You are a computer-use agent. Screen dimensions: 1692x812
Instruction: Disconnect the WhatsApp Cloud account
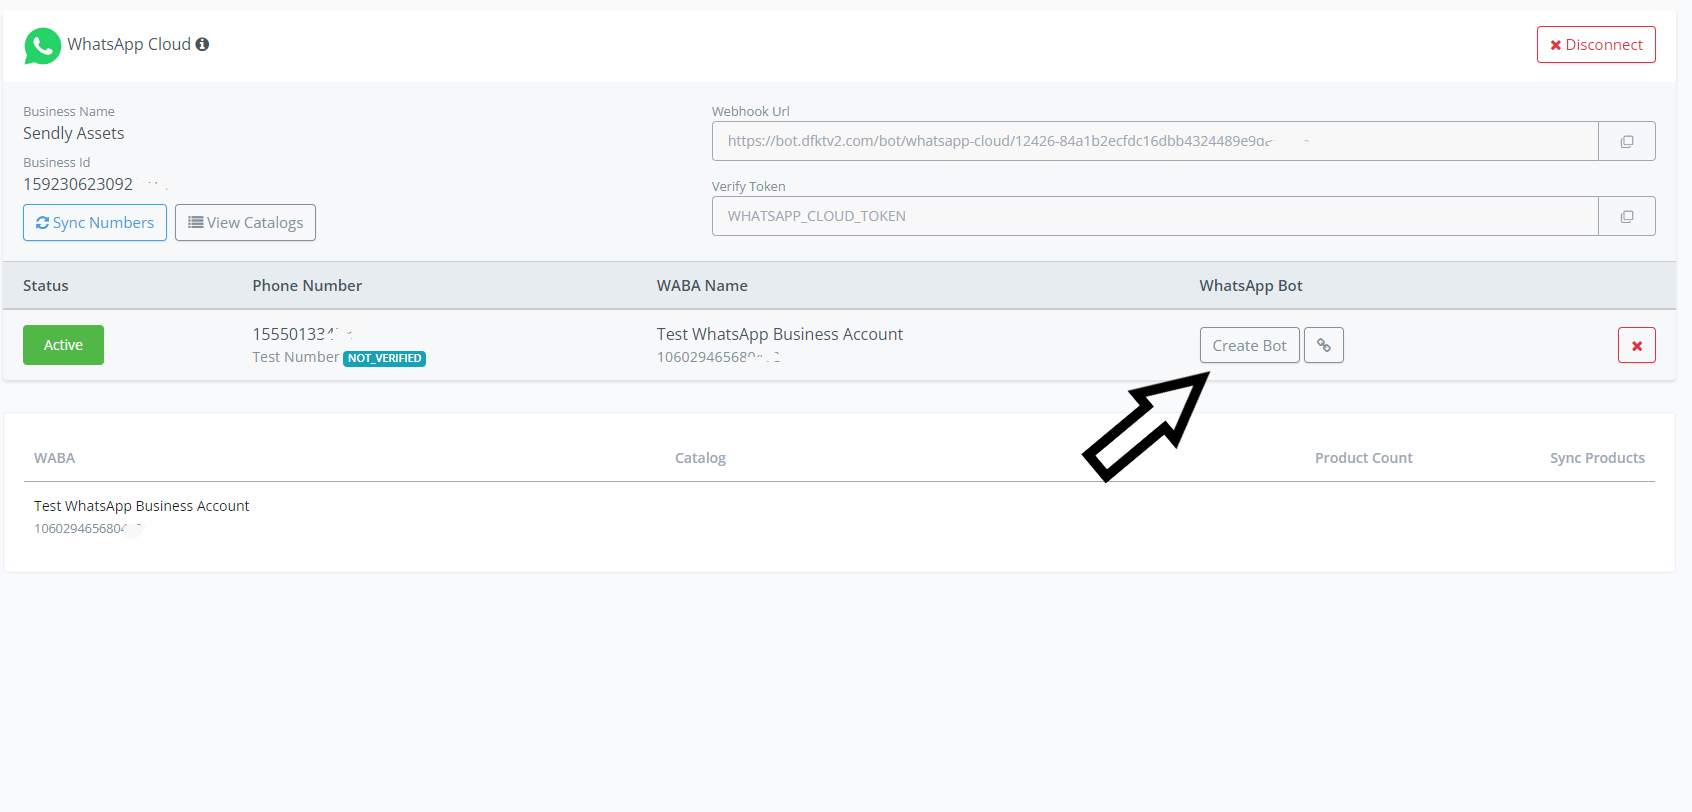point(1596,45)
